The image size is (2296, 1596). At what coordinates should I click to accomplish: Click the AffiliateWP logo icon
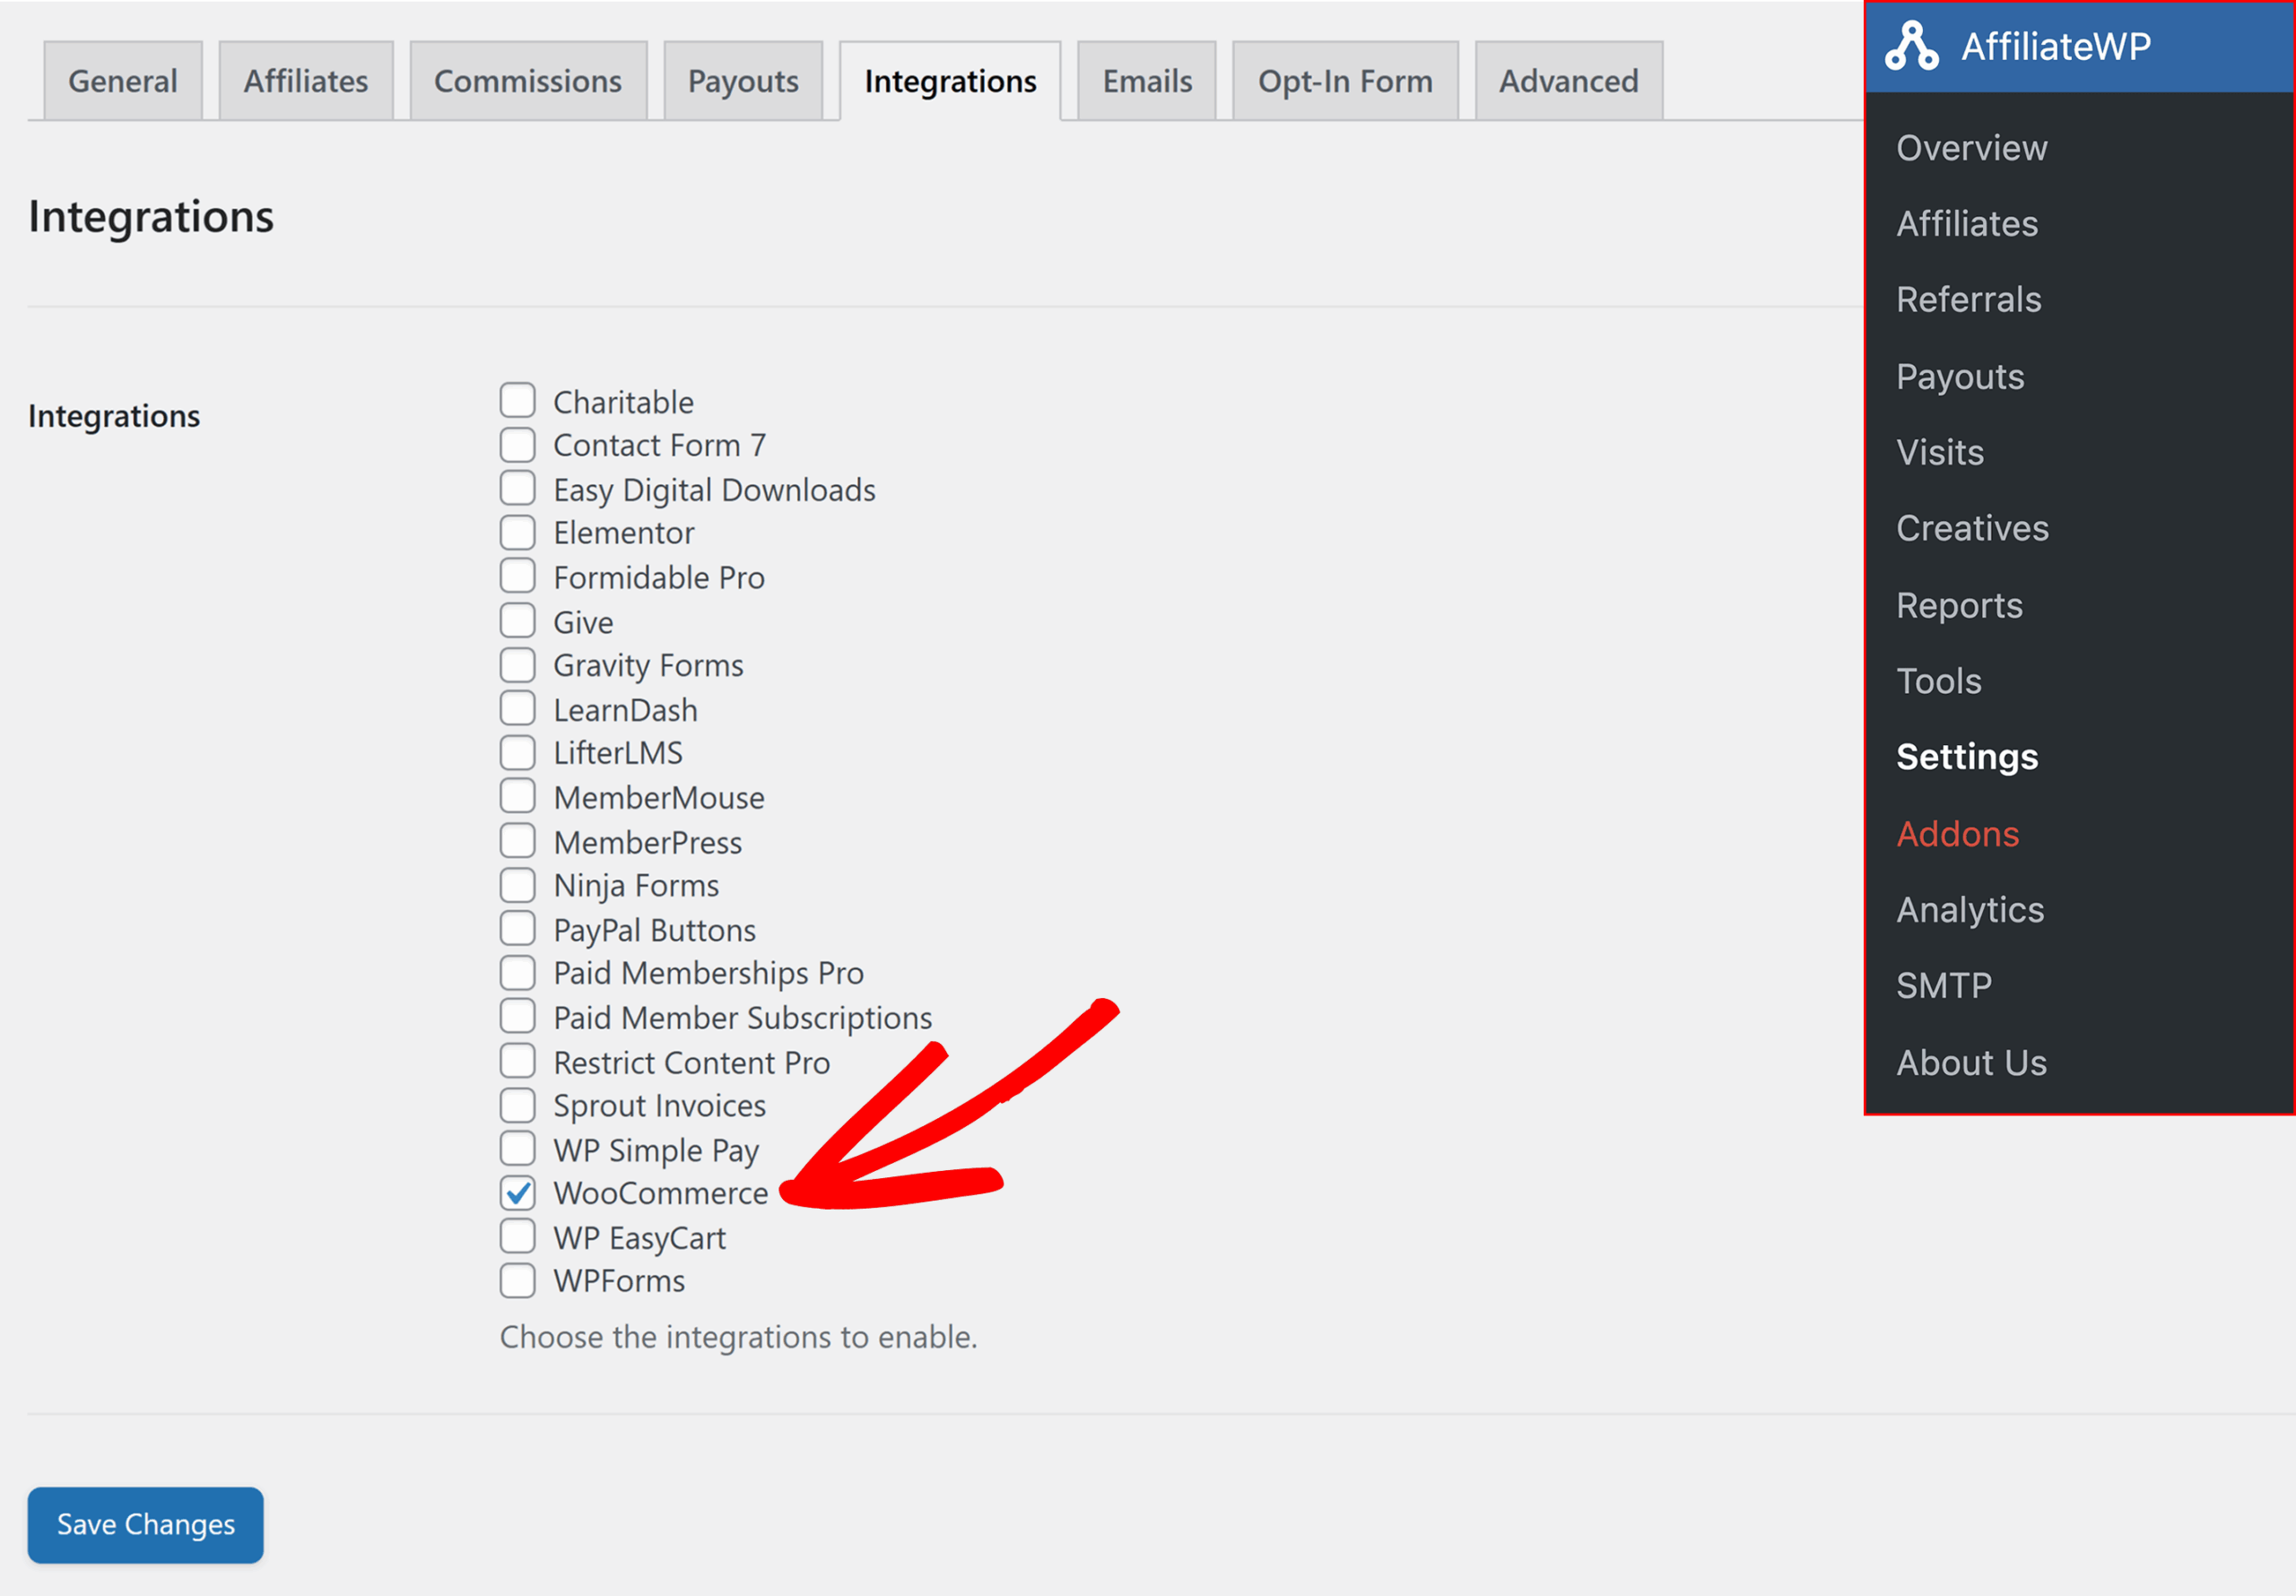pos(1910,46)
